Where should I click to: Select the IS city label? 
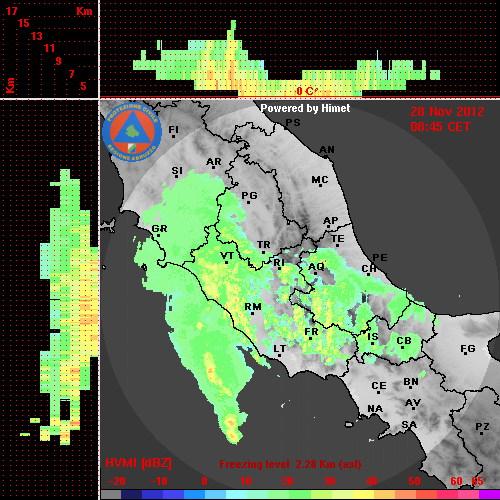click(373, 337)
